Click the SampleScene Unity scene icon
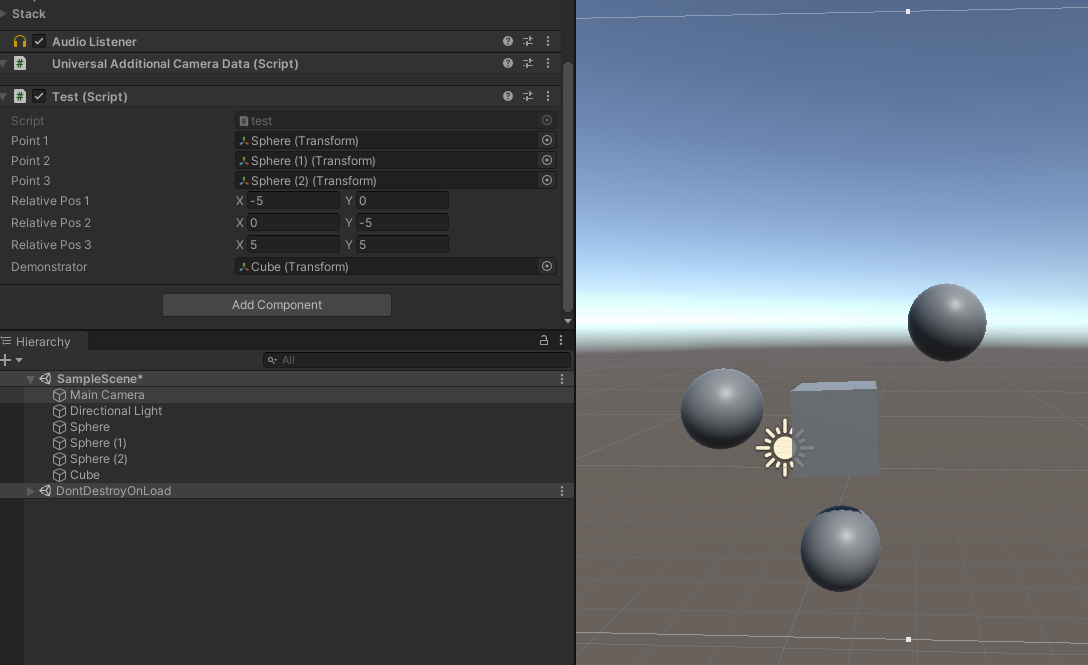This screenshot has width=1088, height=665. [x=45, y=378]
